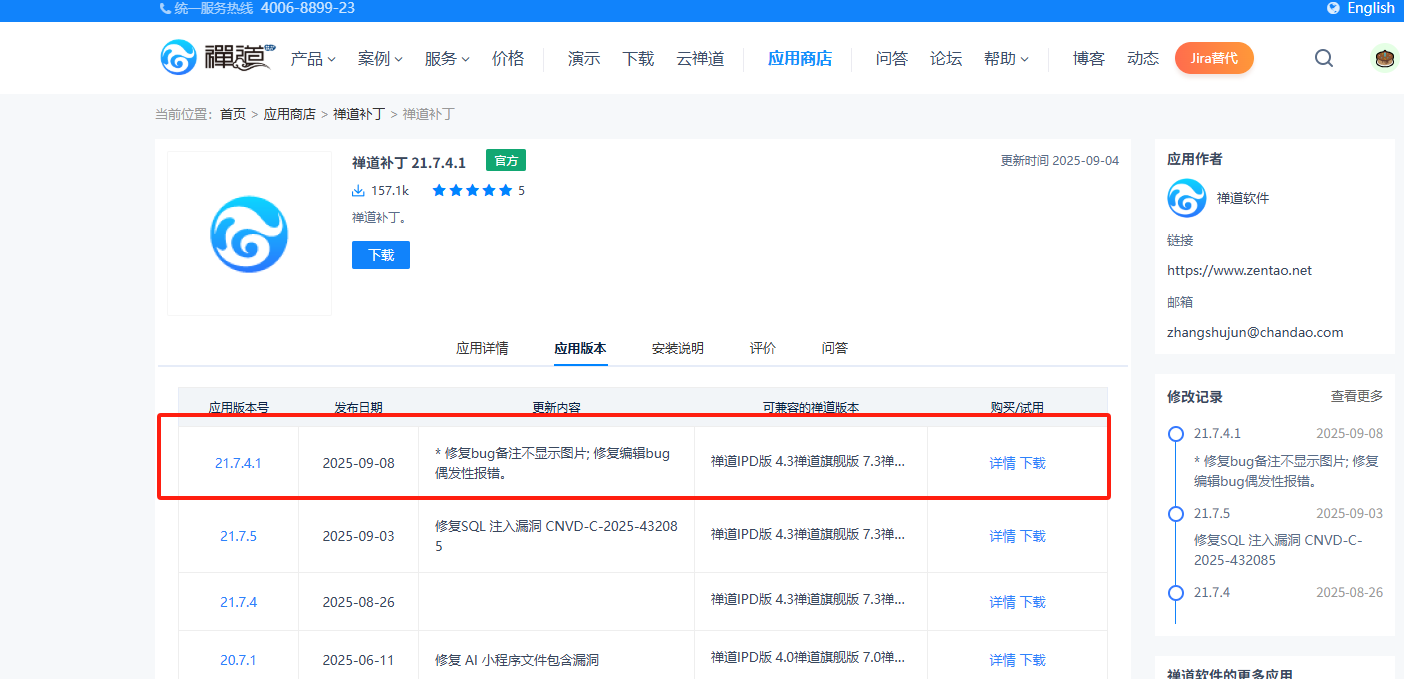Expand the 服务 dropdown menu

click(x=447, y=59)
